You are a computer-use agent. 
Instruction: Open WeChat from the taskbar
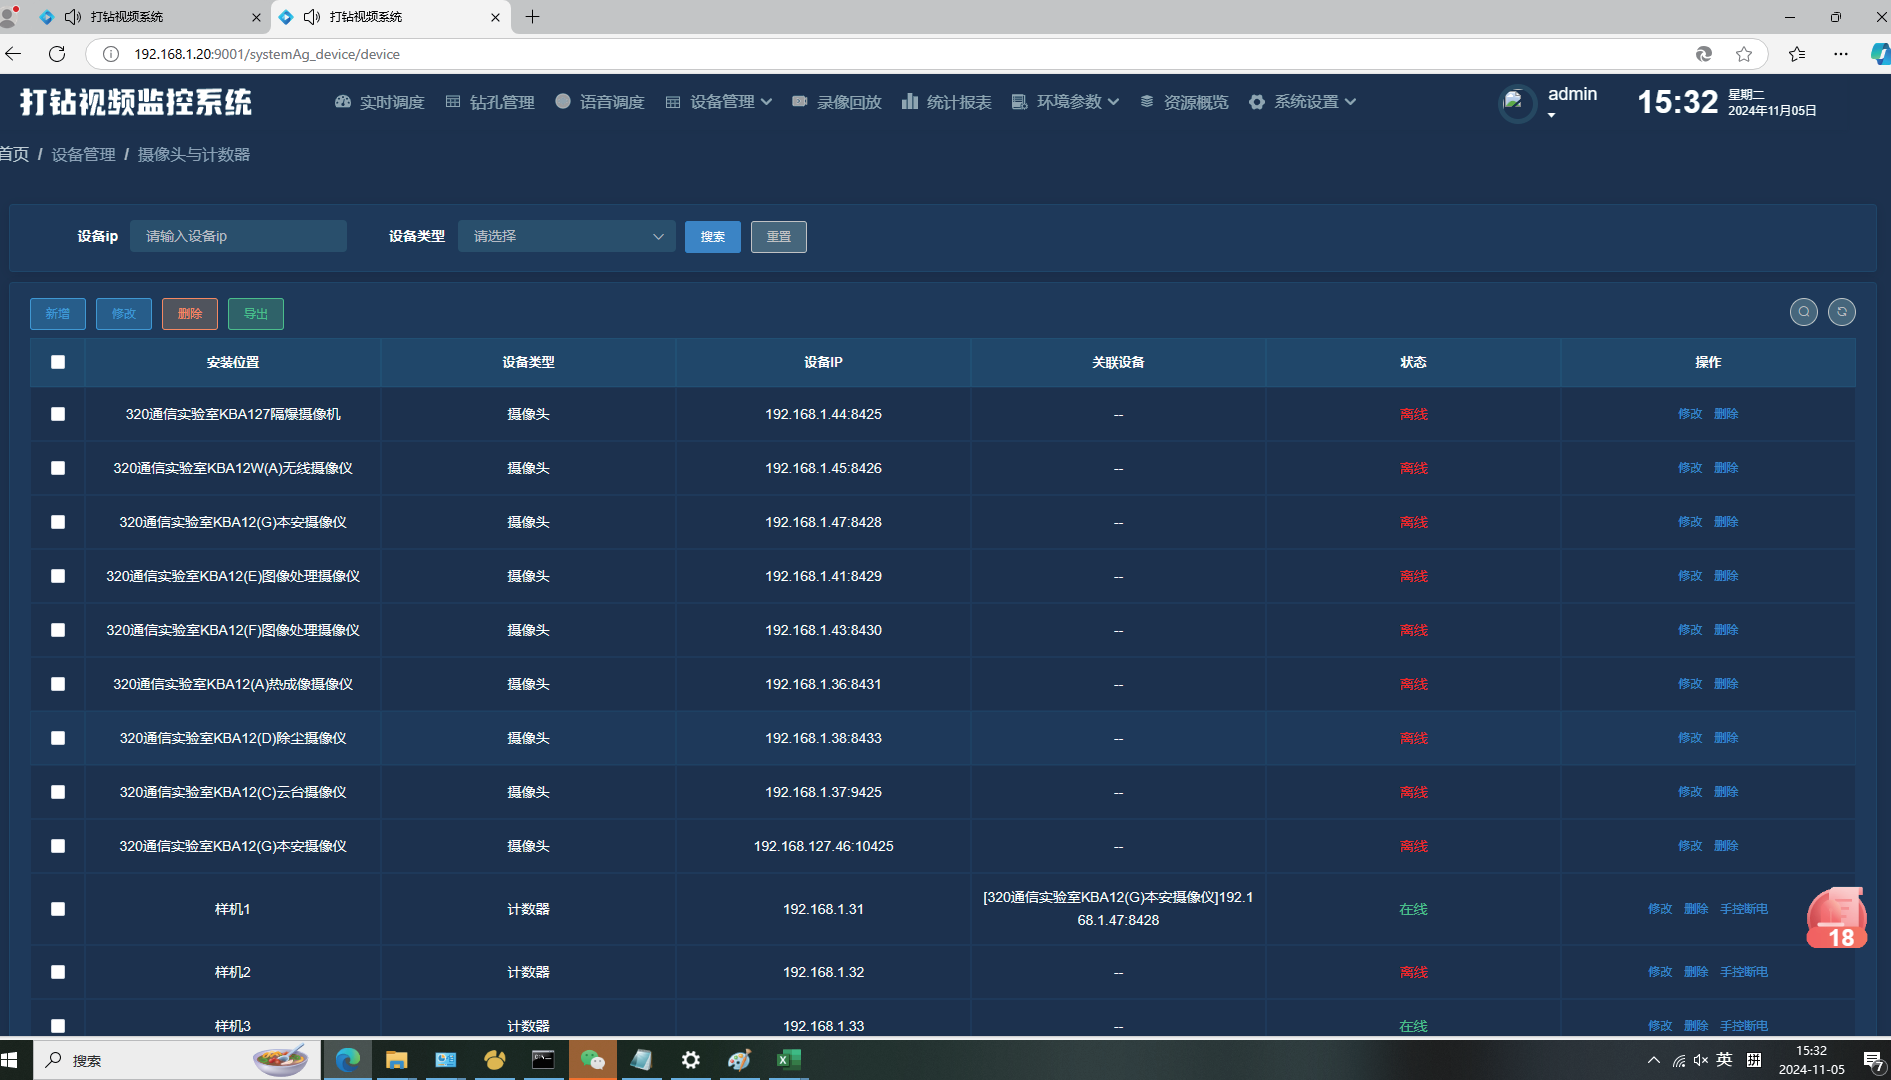click(x=592, y=1060)
